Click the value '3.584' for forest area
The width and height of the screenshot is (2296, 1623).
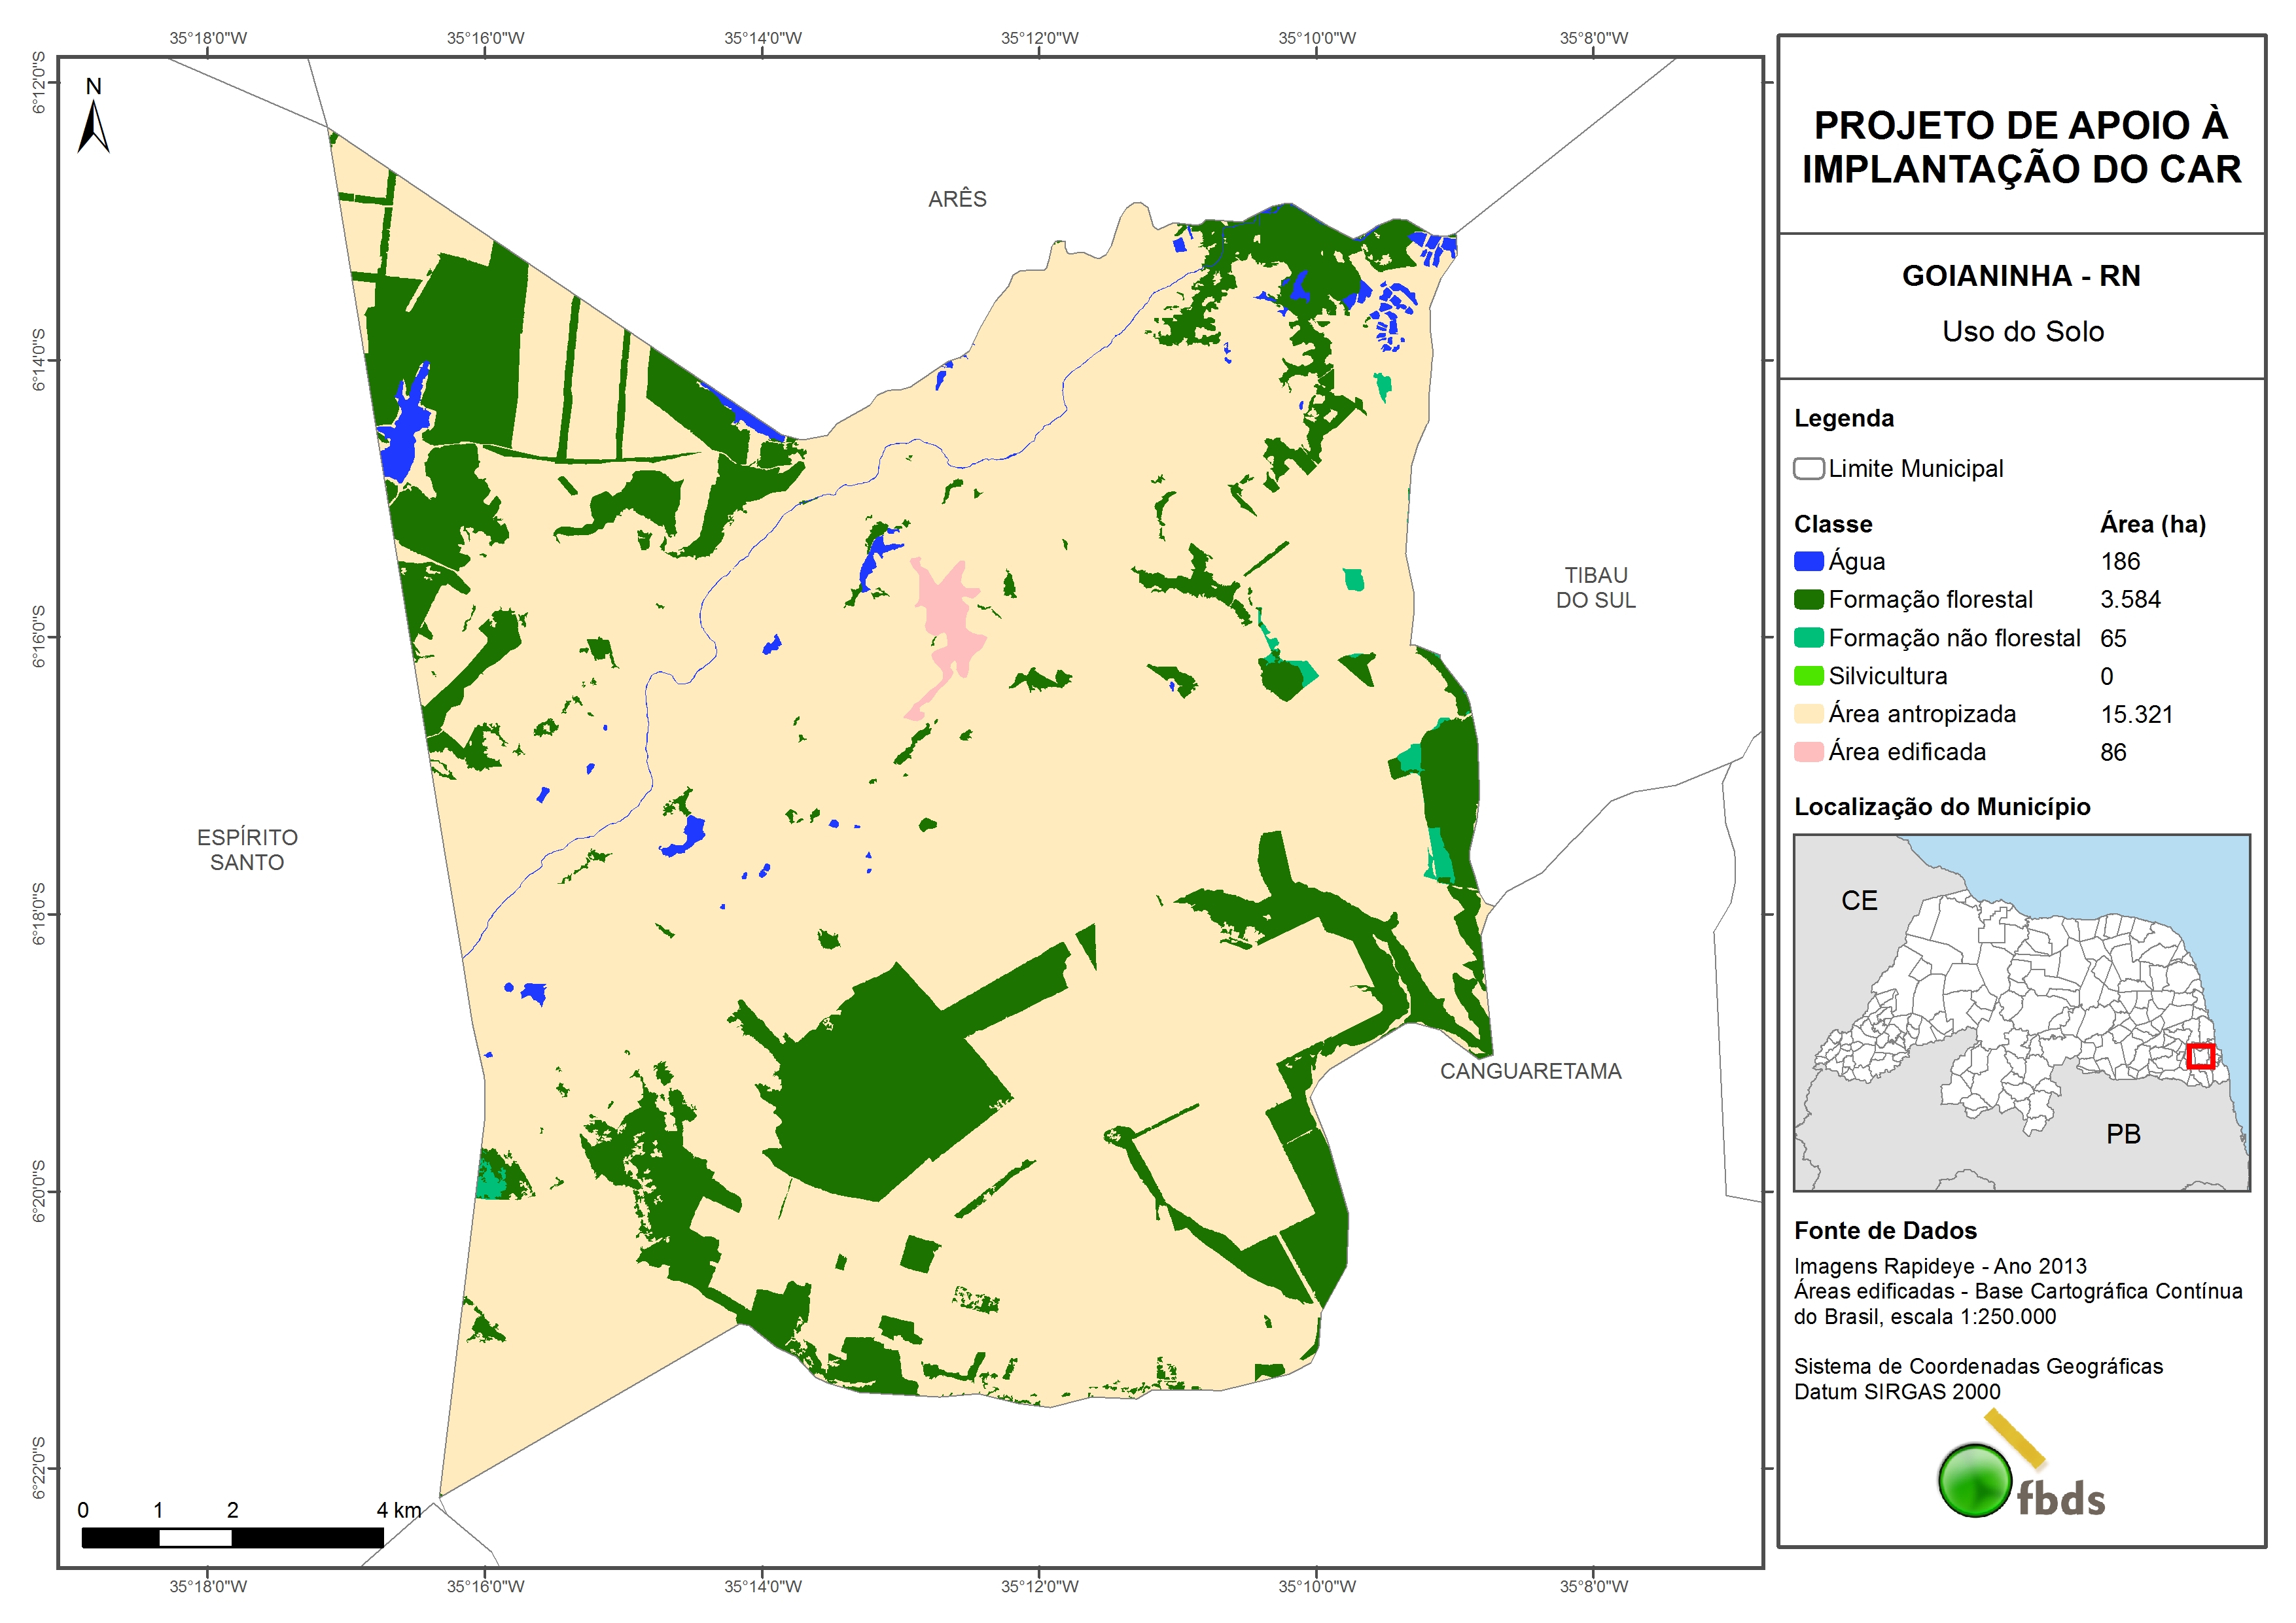(2130, 599)
